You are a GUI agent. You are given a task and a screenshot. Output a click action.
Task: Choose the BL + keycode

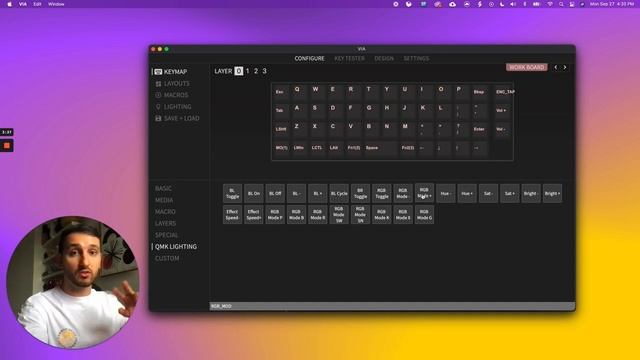click(x=318, y=193)
